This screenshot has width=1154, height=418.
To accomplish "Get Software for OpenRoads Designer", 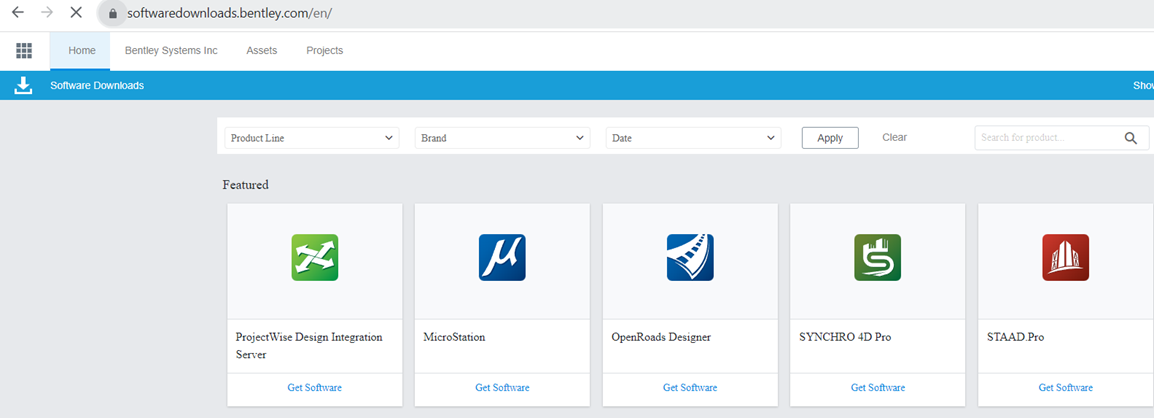I will [690, 387].
